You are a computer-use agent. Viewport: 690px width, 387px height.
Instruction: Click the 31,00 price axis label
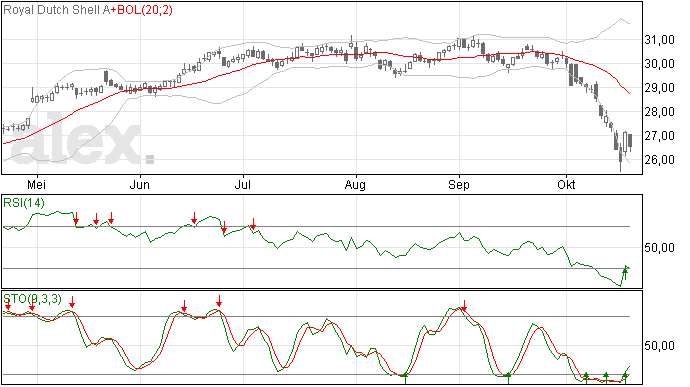coord(659,40)
